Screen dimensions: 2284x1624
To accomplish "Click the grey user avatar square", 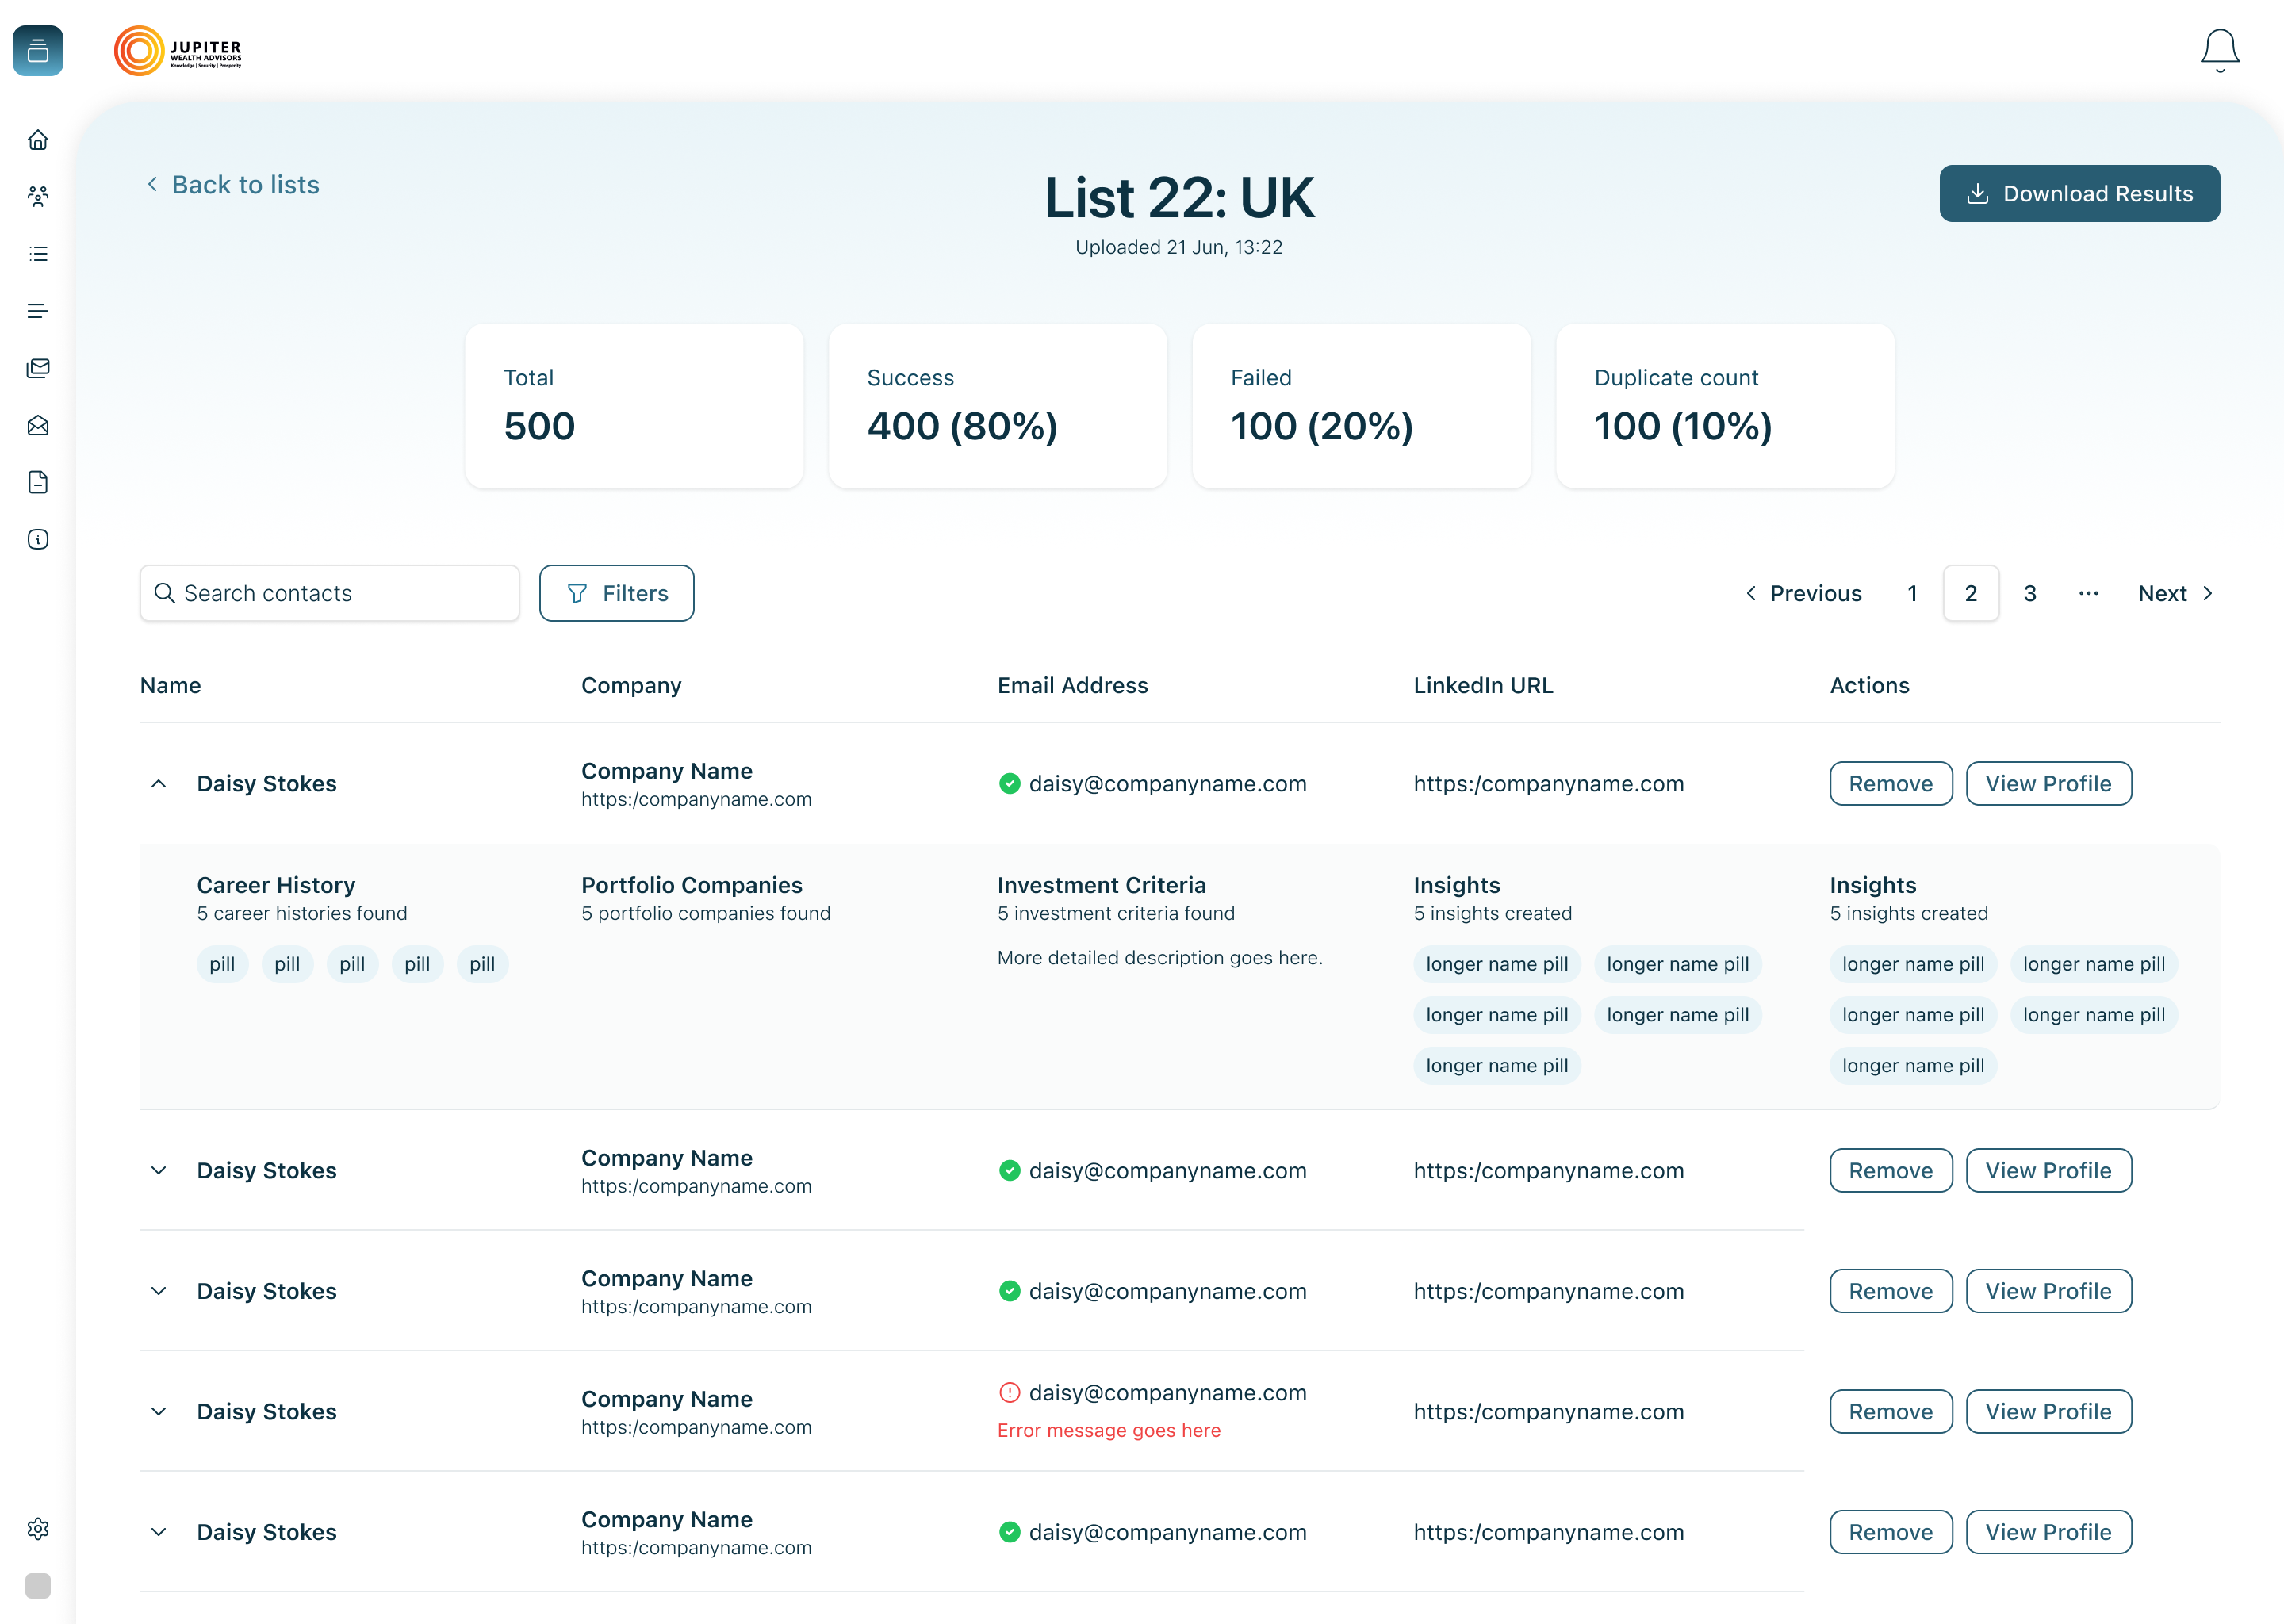I will tap(38, 1585).
